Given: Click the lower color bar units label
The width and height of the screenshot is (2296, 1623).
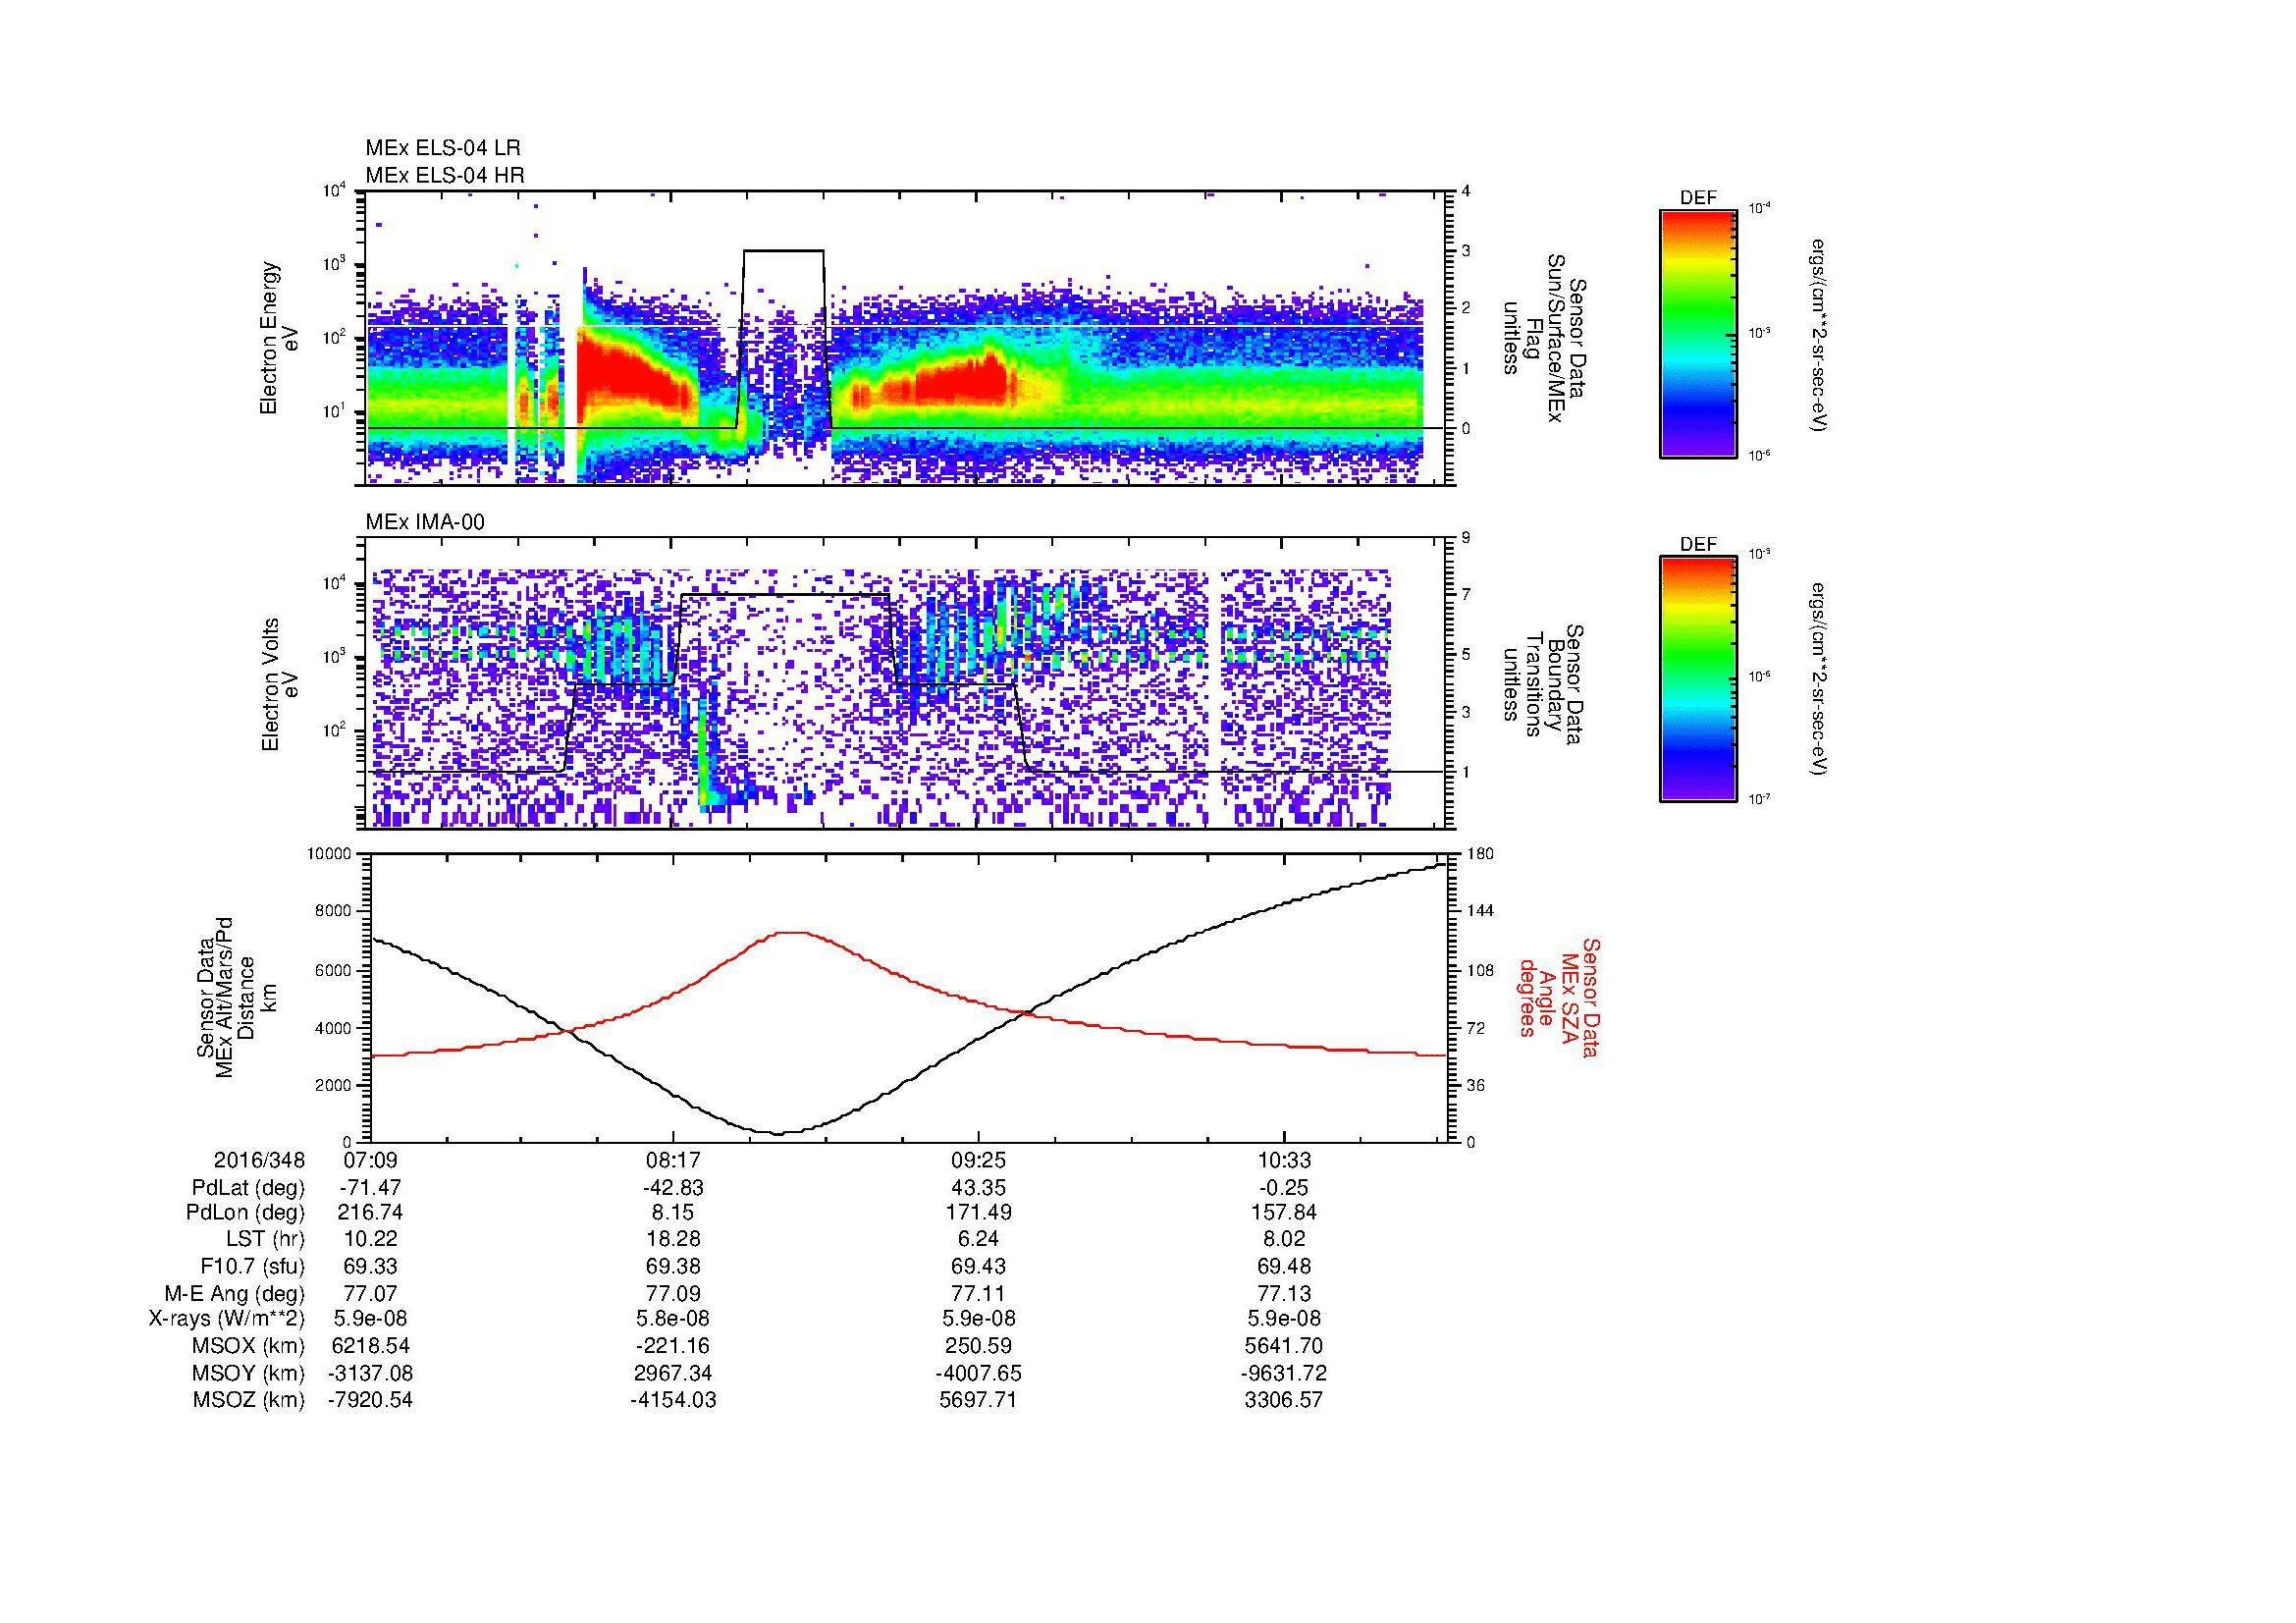Looking at the screenshot, I should pyautogui.click(x=1818, y=678).
